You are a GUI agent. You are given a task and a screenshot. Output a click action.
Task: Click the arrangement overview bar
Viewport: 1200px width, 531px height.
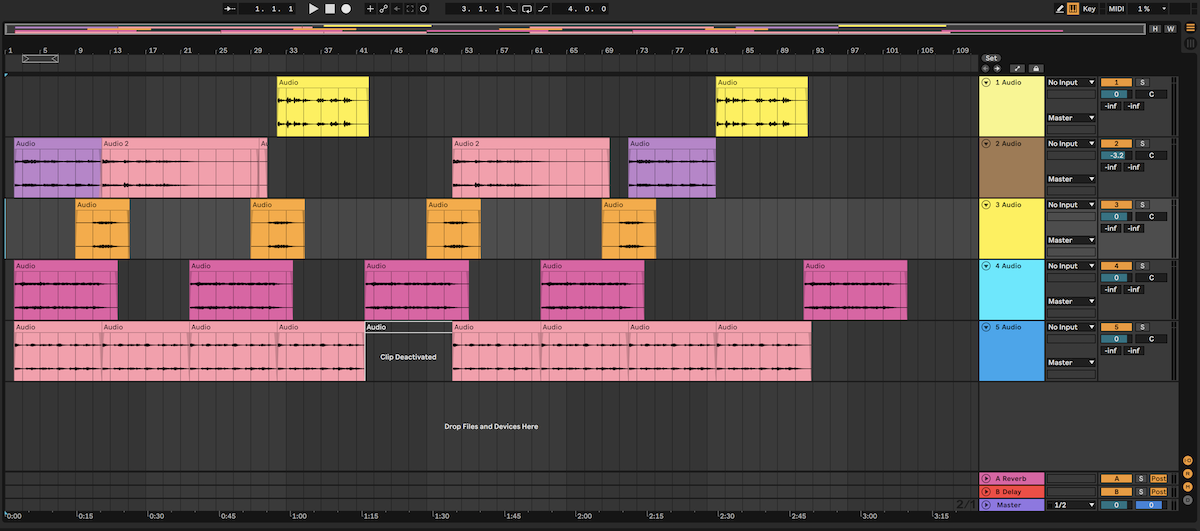click(x=574, y=29)
